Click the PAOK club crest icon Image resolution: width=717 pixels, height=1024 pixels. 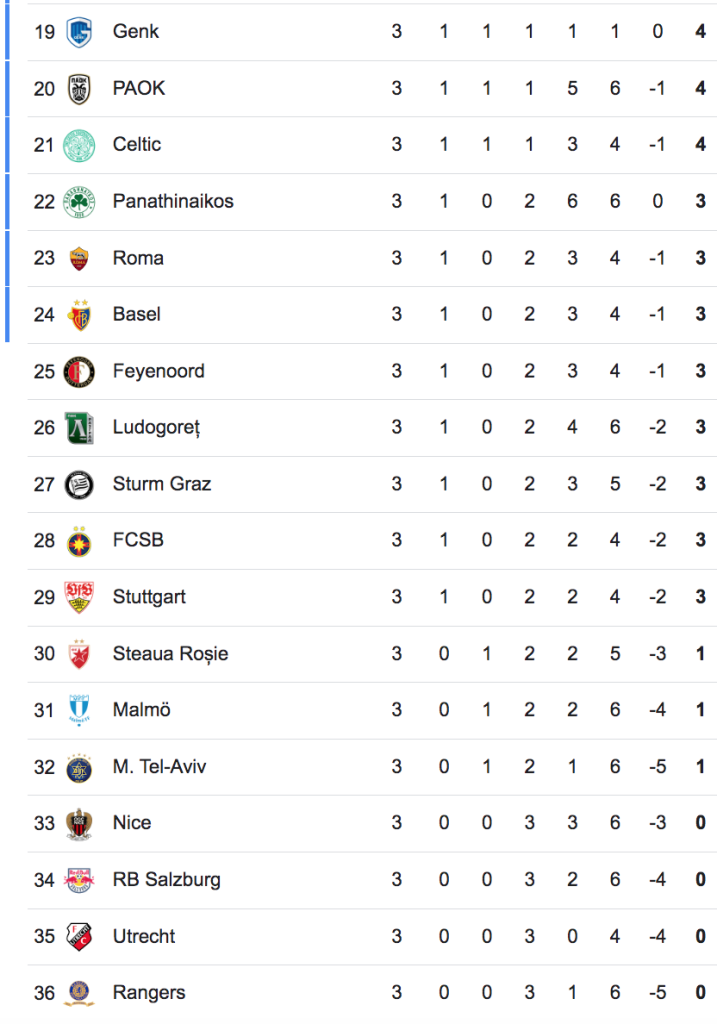tap(79, 89)
